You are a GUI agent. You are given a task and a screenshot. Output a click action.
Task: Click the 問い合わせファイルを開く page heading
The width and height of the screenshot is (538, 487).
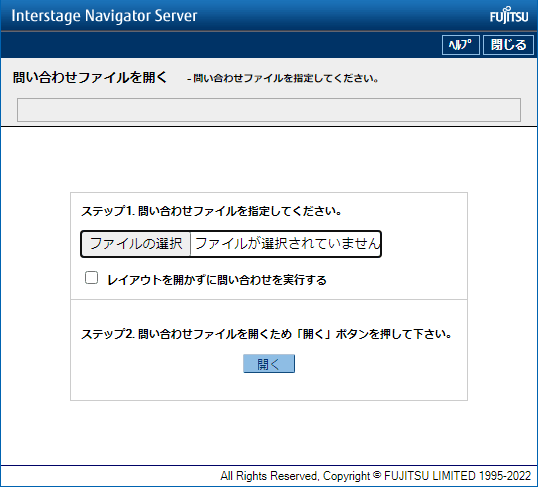click(90, 78)
